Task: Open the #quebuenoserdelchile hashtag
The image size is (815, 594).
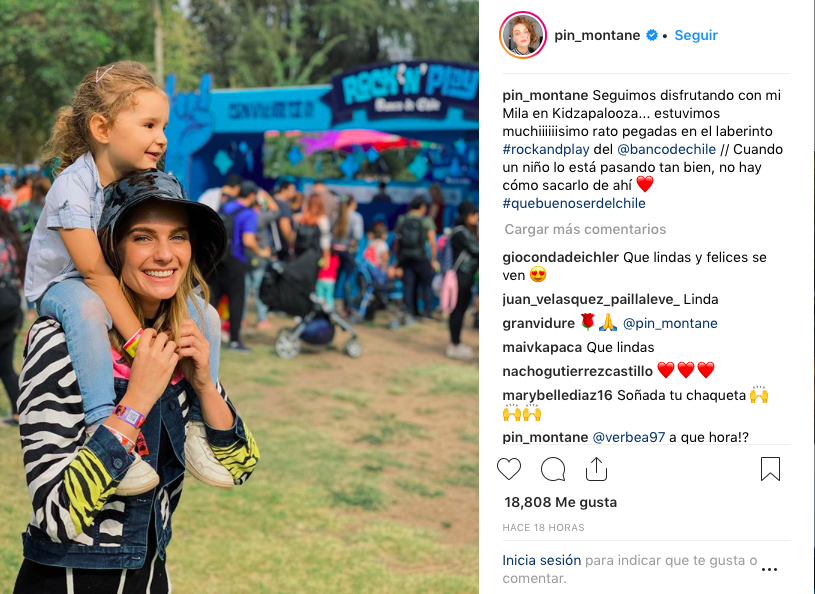Action: pyautogui.click(x=574, y=203)
